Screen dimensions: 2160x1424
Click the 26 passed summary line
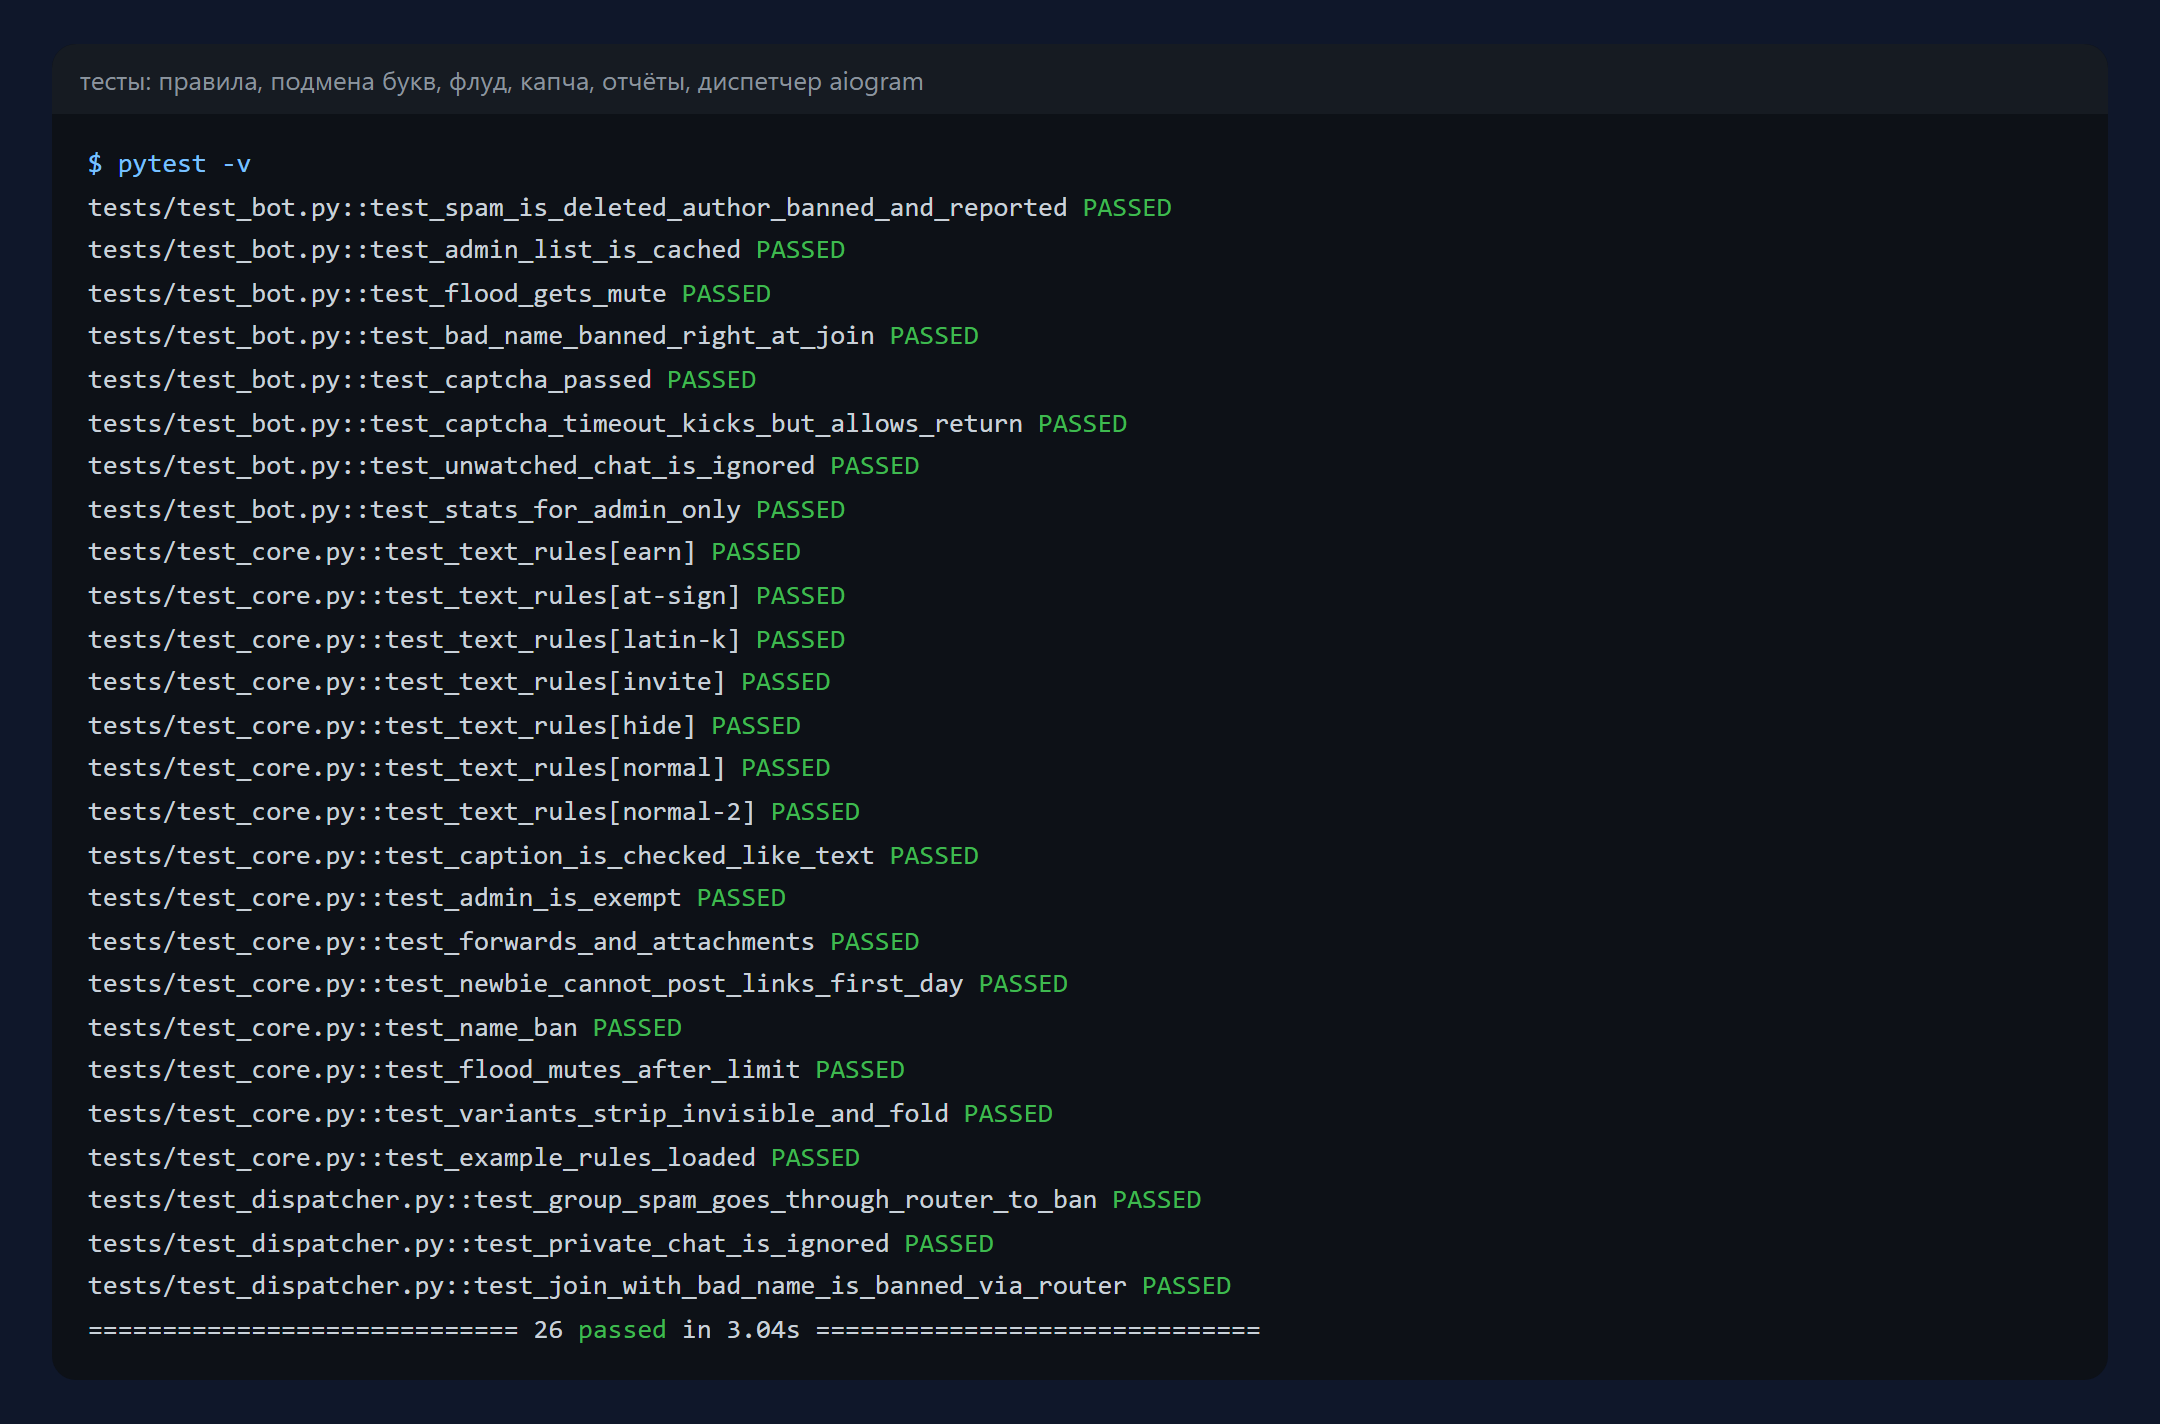click(x=675, y=1330)
